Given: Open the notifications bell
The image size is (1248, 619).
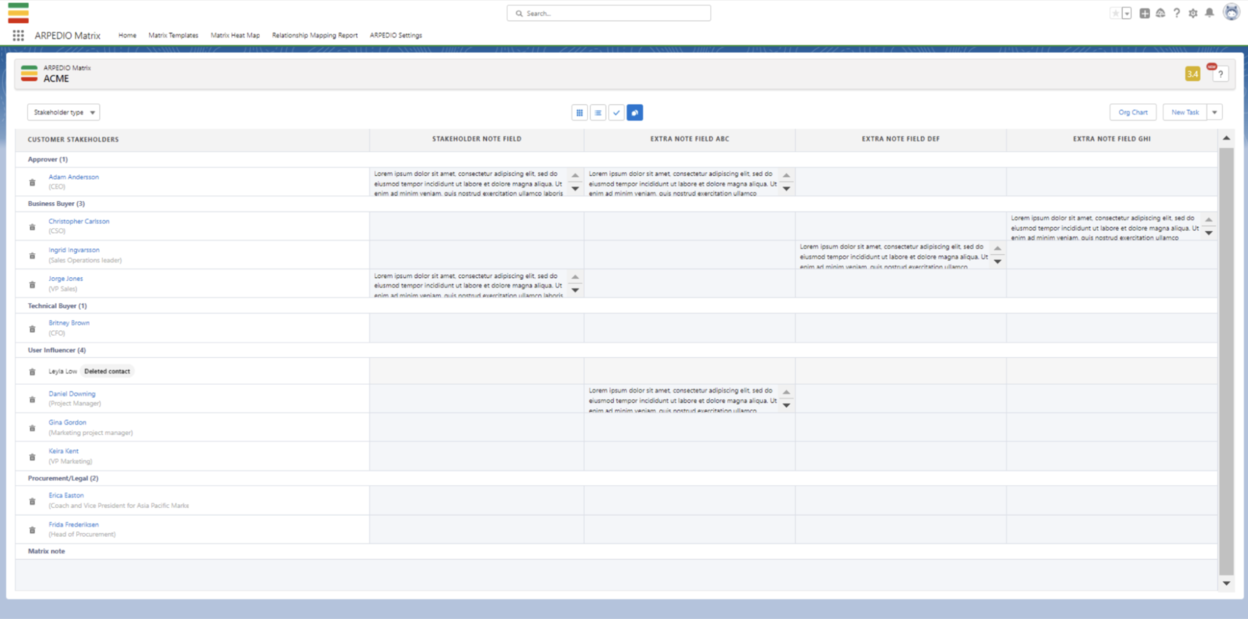Looking at the screenshot, I should point(1209,13).
